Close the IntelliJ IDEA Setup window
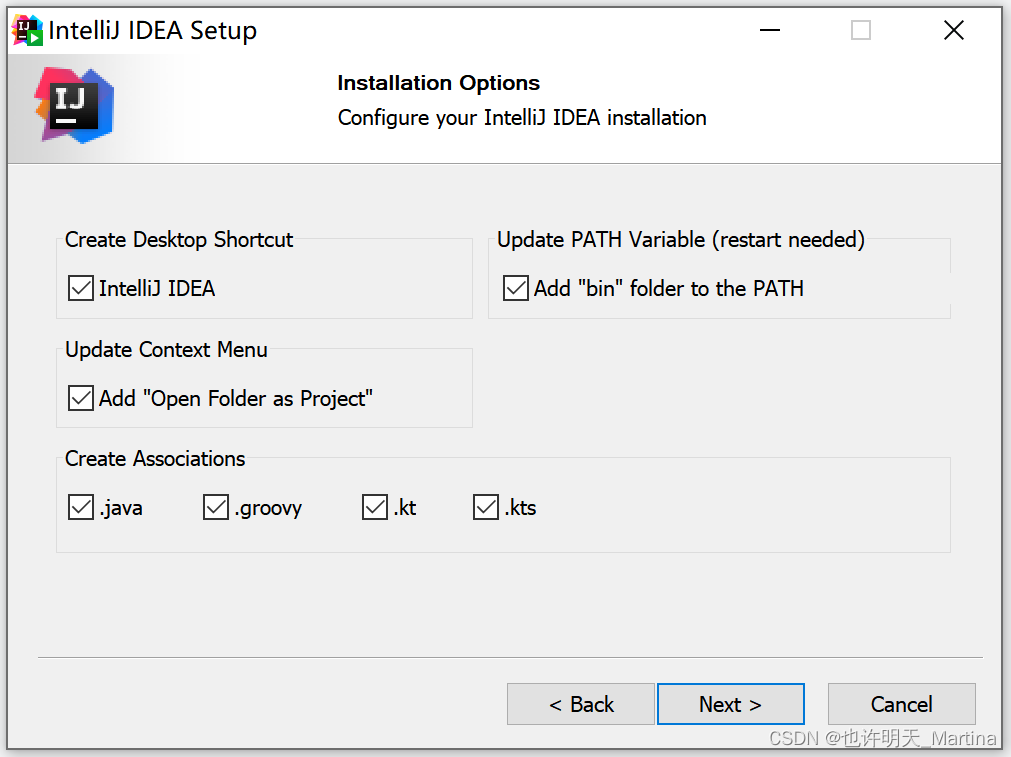This screenshot has width=1011, height=757. [x=952, y=30]
